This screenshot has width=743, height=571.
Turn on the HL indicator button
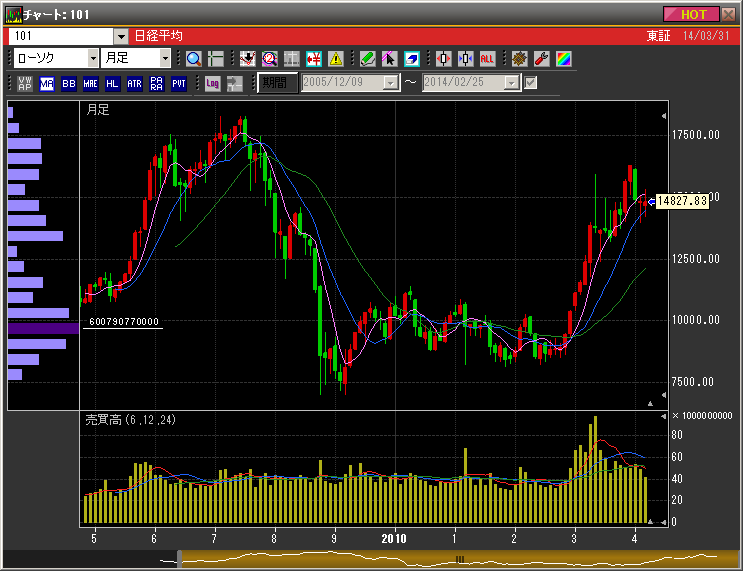click(x=112, y=83)
